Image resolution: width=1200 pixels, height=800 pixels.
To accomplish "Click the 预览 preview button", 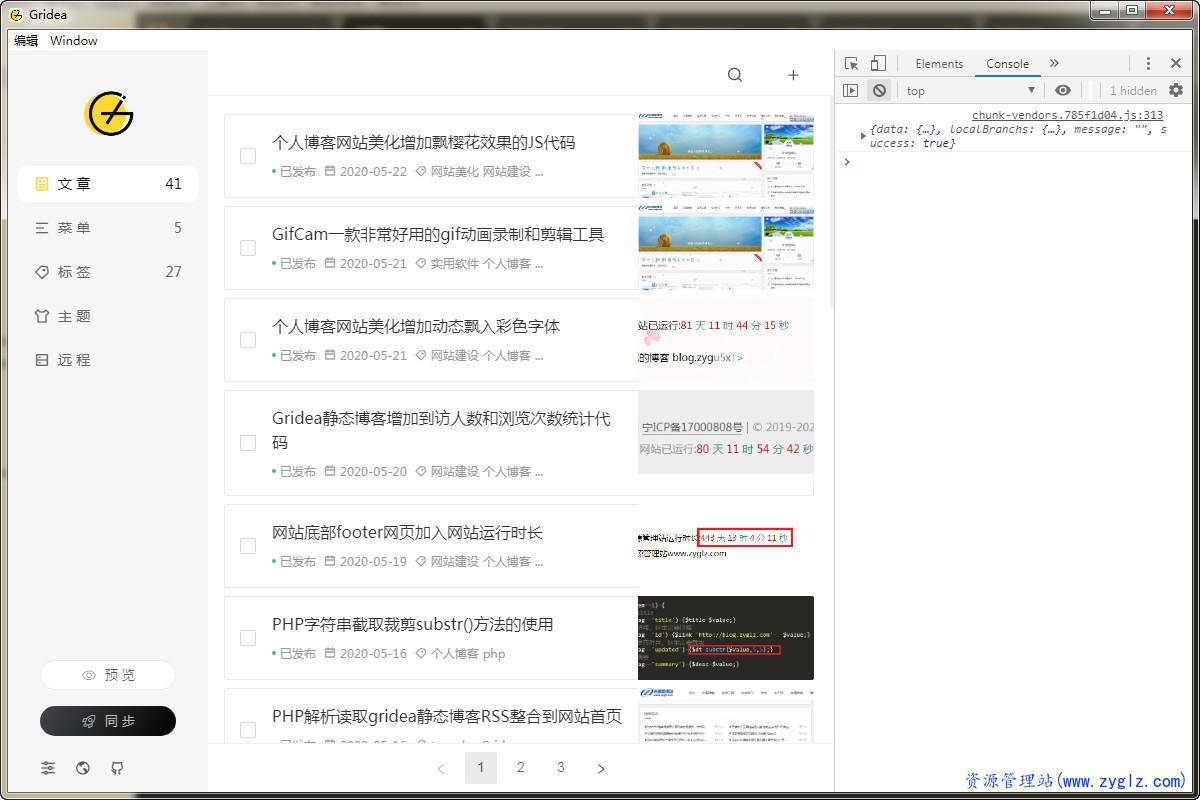I will pos(108,675).
